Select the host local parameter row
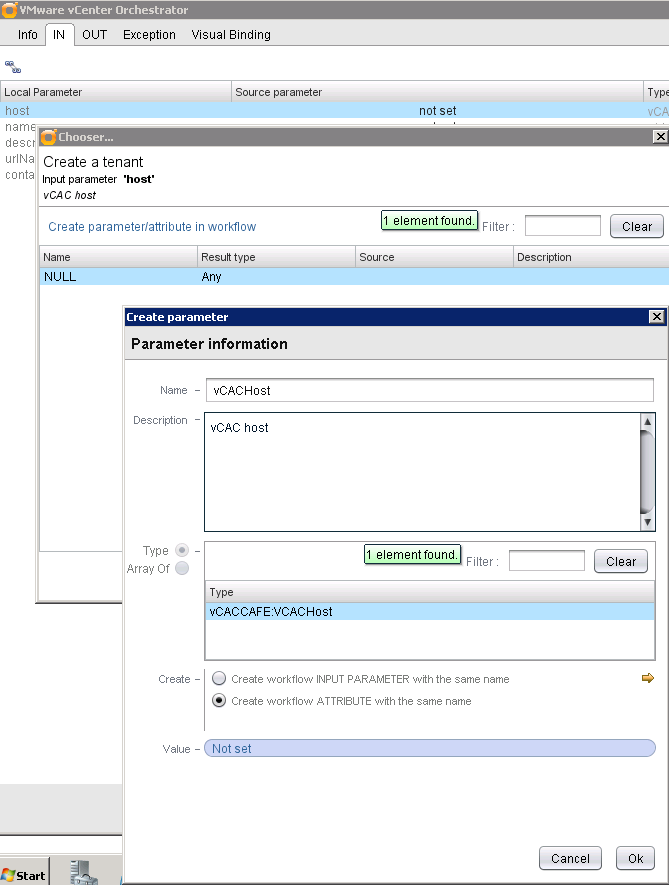 334,111
